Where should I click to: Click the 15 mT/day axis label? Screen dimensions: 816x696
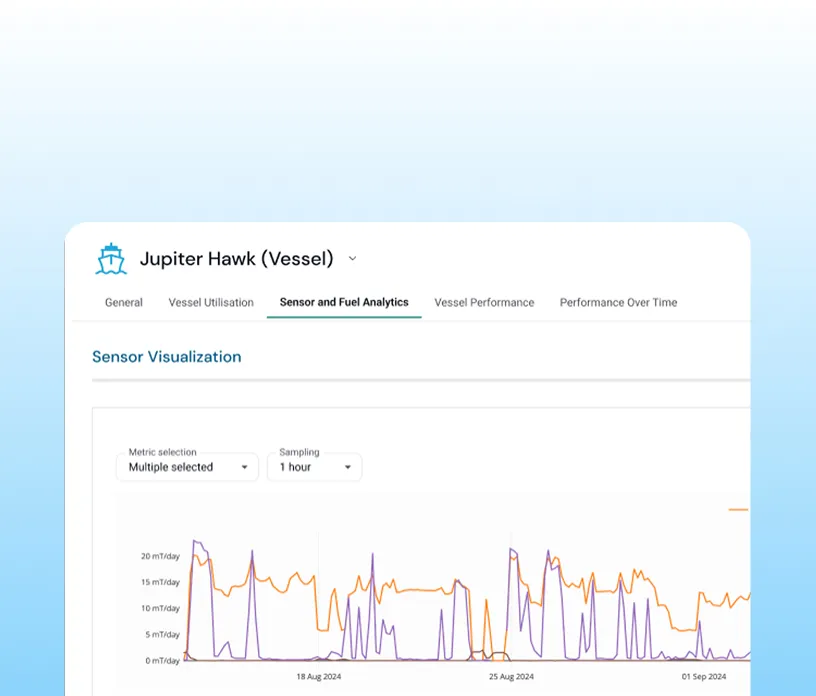[160, 582]
